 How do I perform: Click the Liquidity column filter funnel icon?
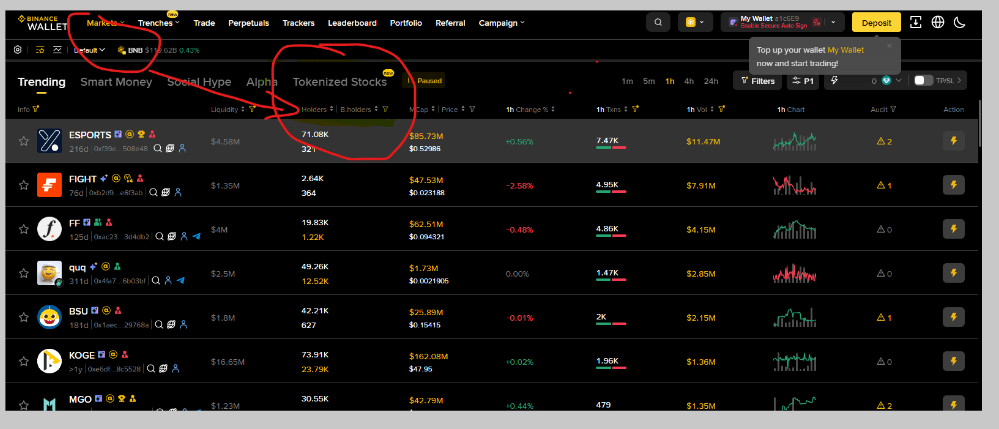(252, 110)
